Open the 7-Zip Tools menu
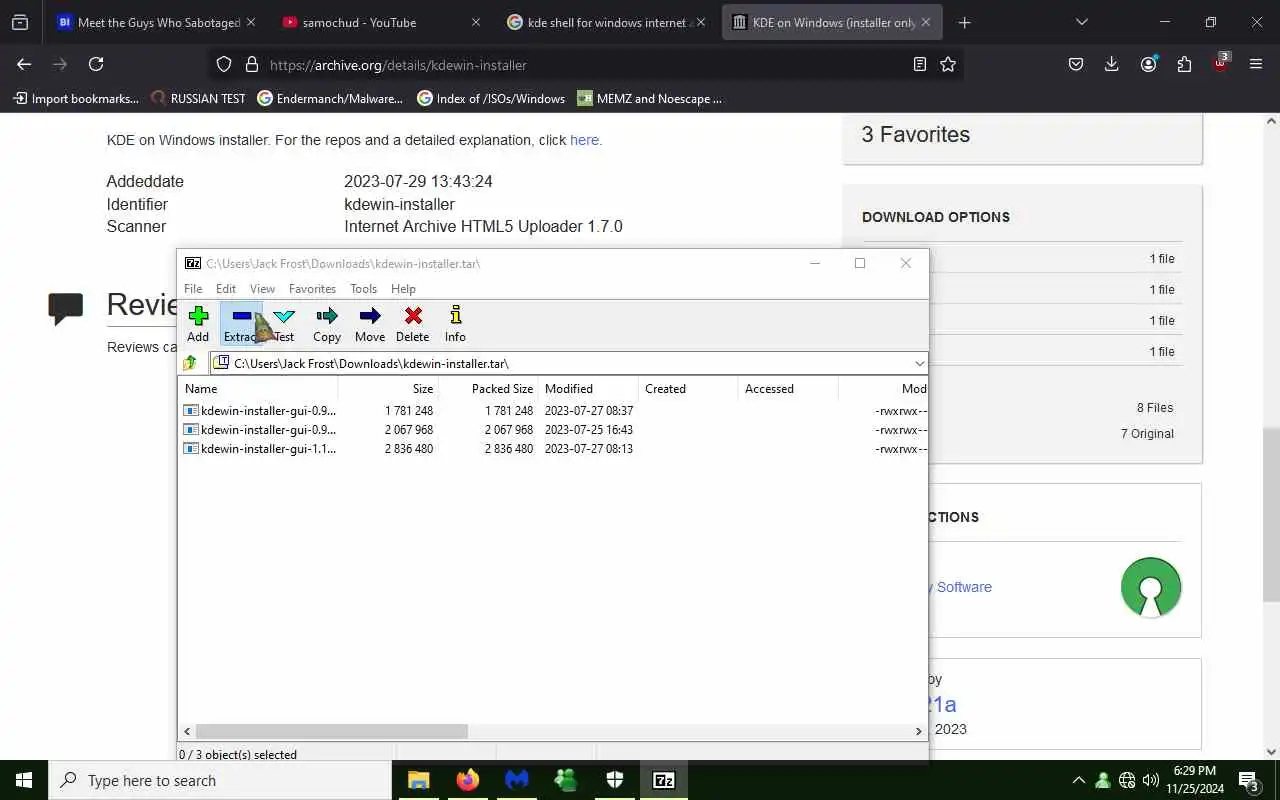Screen dimensions: 1280x800 [363, 289]
